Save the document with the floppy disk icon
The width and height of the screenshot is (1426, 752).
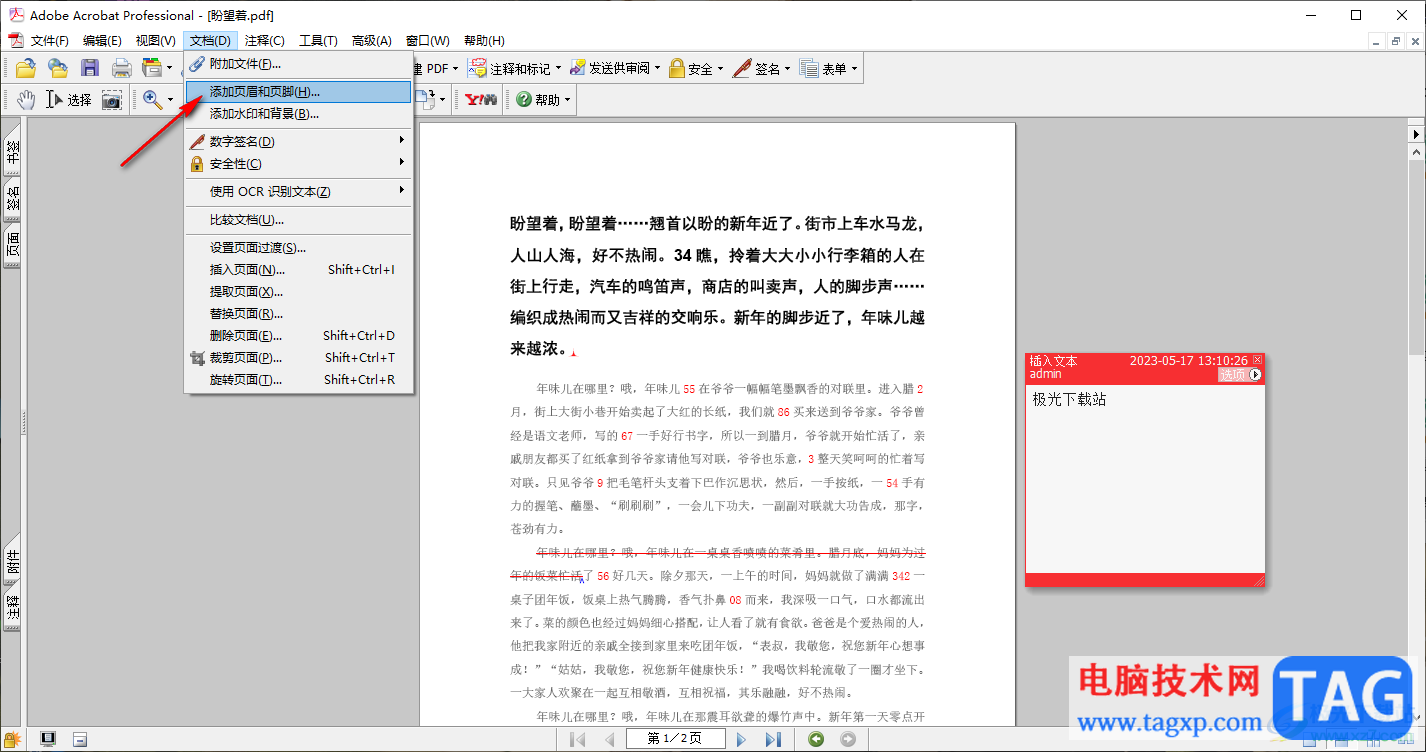click(x=90, y=68)
